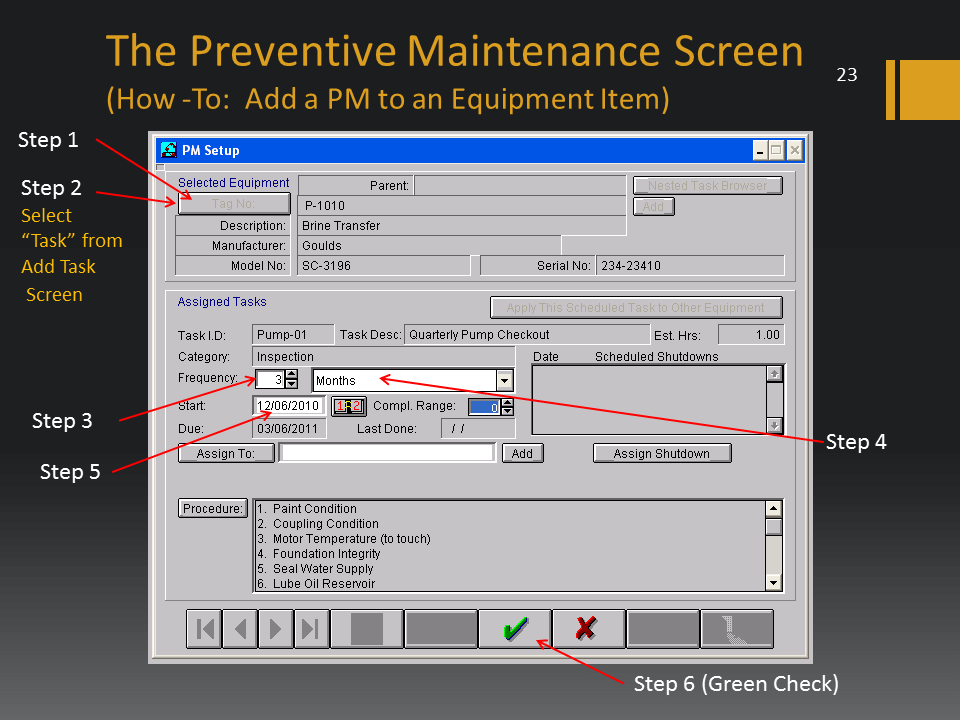The width and height of the screenshot is (960, 720).
Task: Click the Assign Shutdown button
Action: [662, 453]
